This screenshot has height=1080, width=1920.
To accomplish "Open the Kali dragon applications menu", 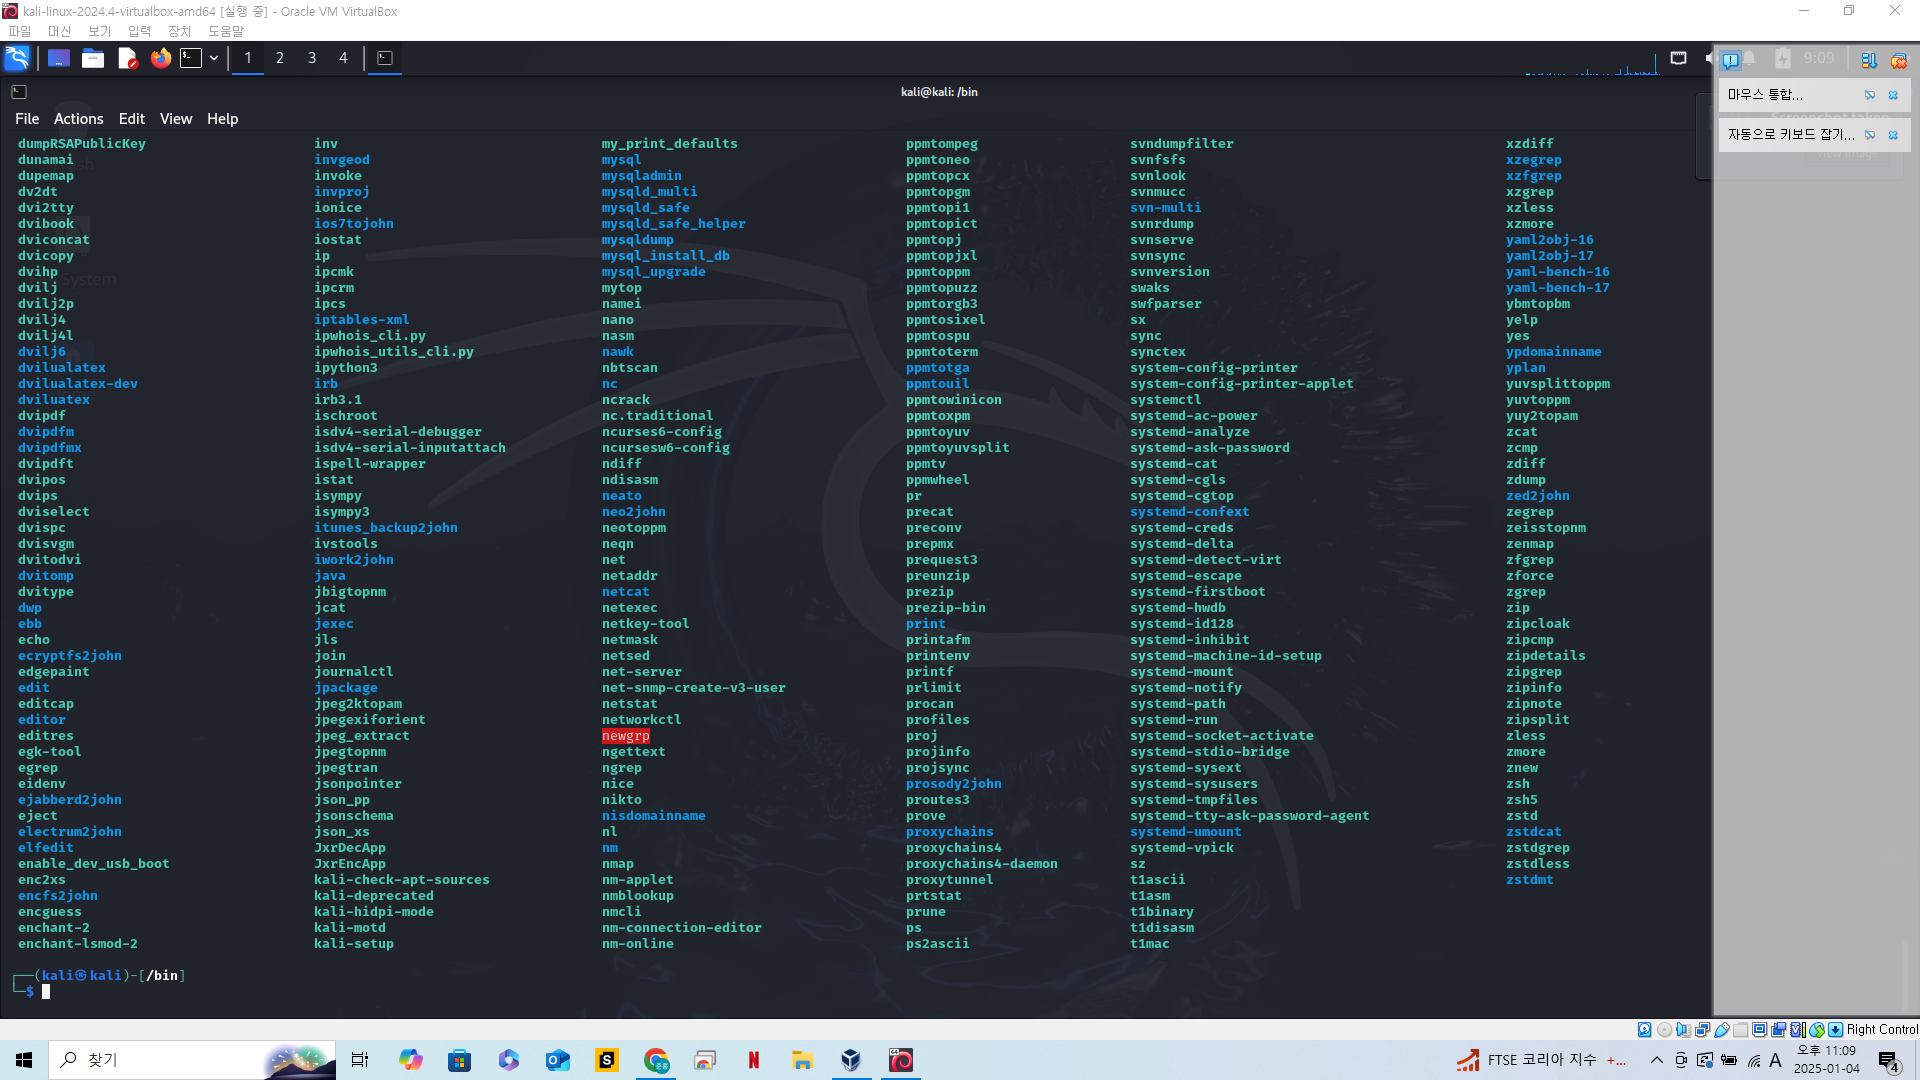I will click(x=17, y=58).
